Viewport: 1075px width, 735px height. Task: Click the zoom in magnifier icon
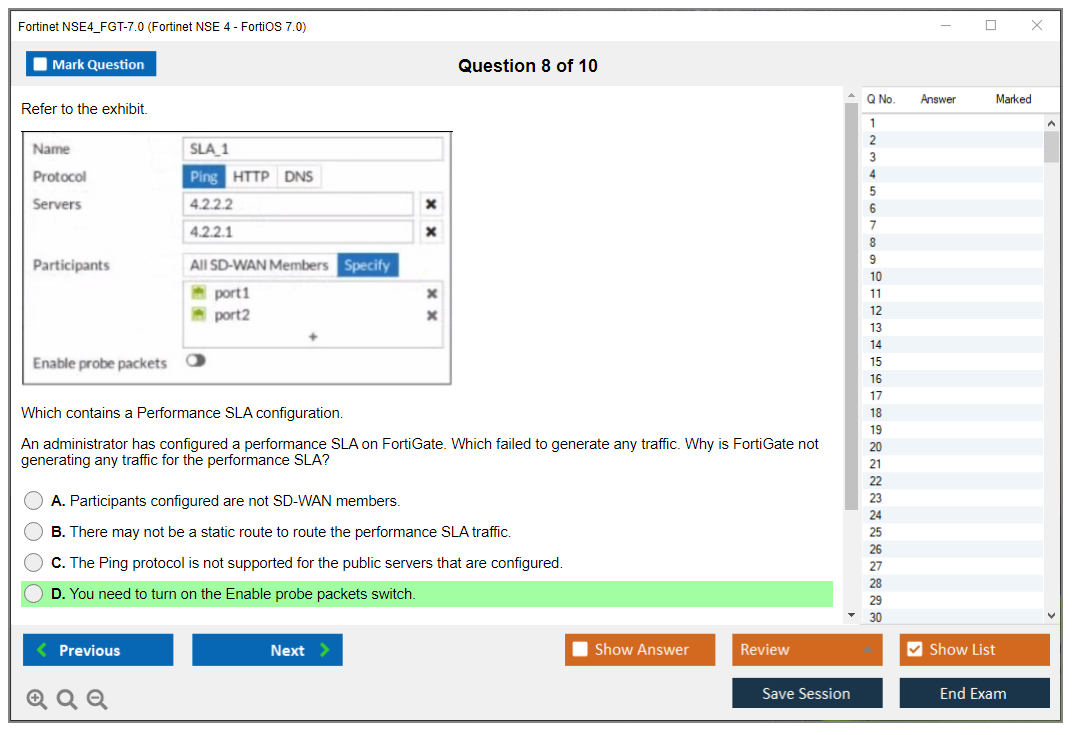(37, 700)
